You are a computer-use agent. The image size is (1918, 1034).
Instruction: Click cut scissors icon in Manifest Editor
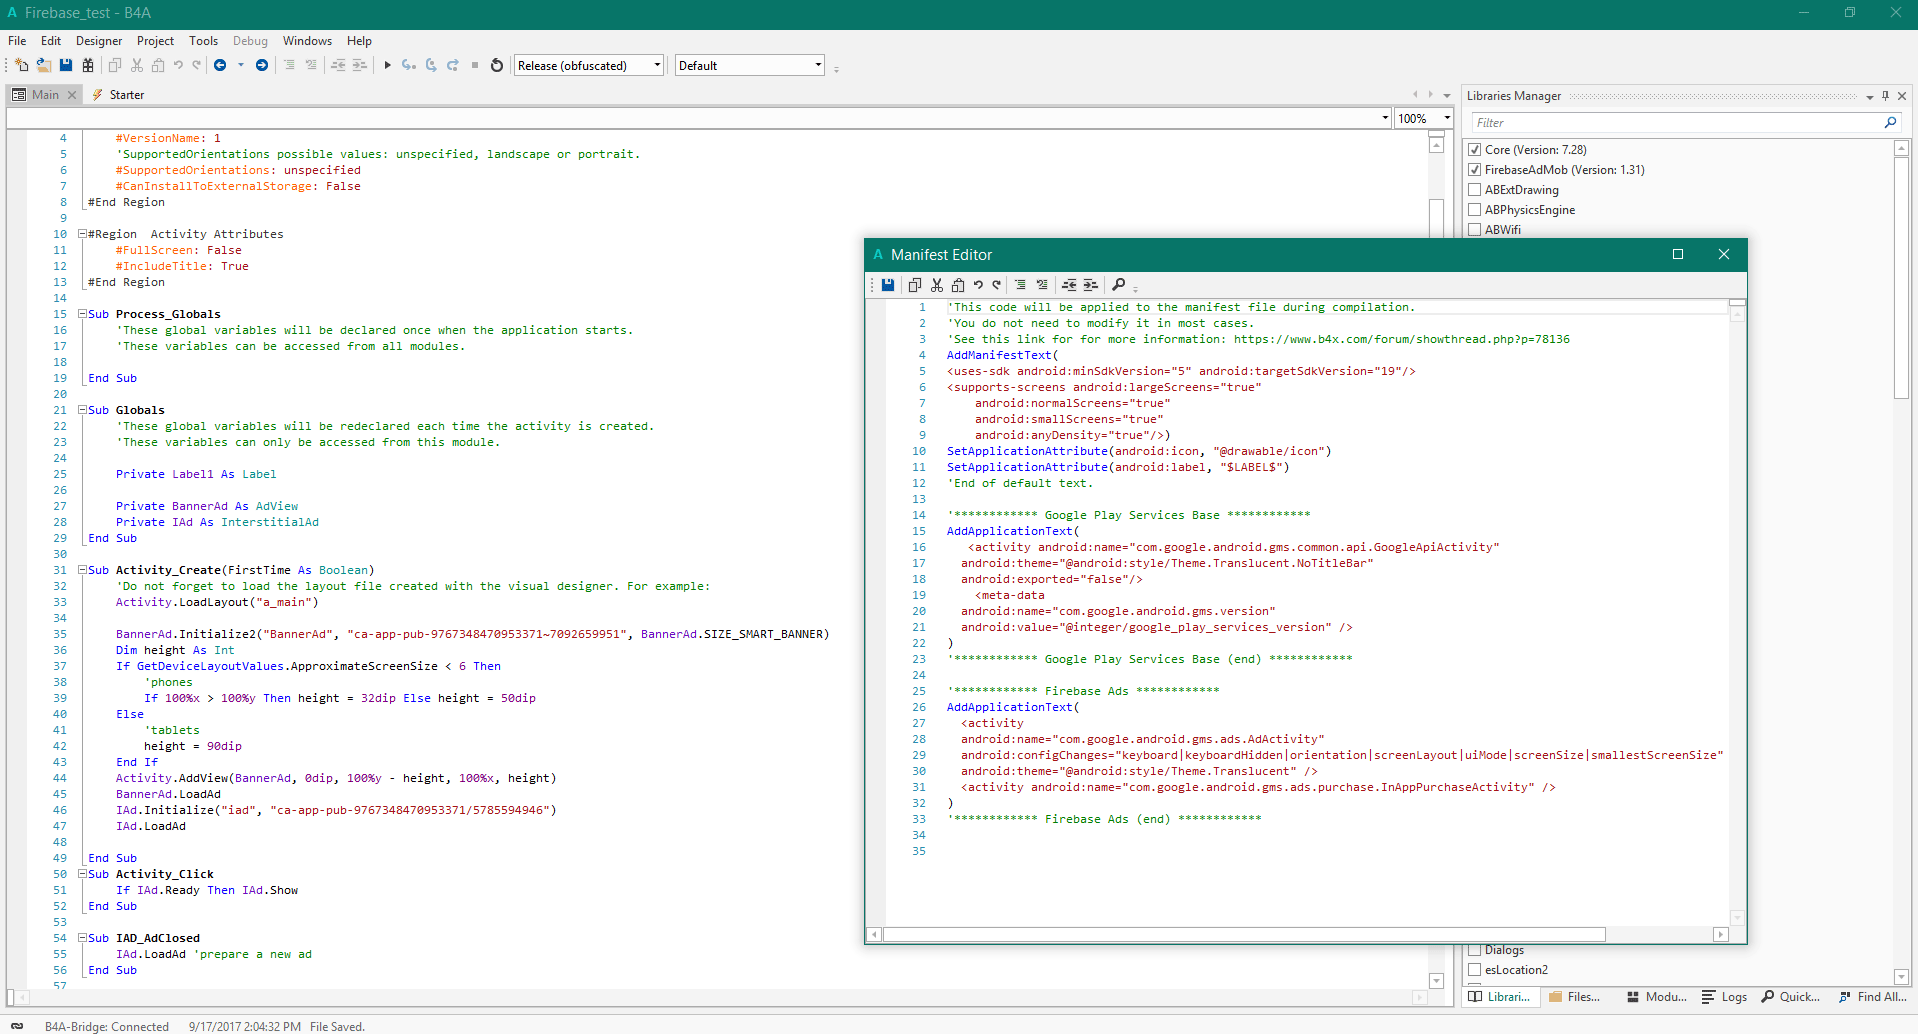937,285
